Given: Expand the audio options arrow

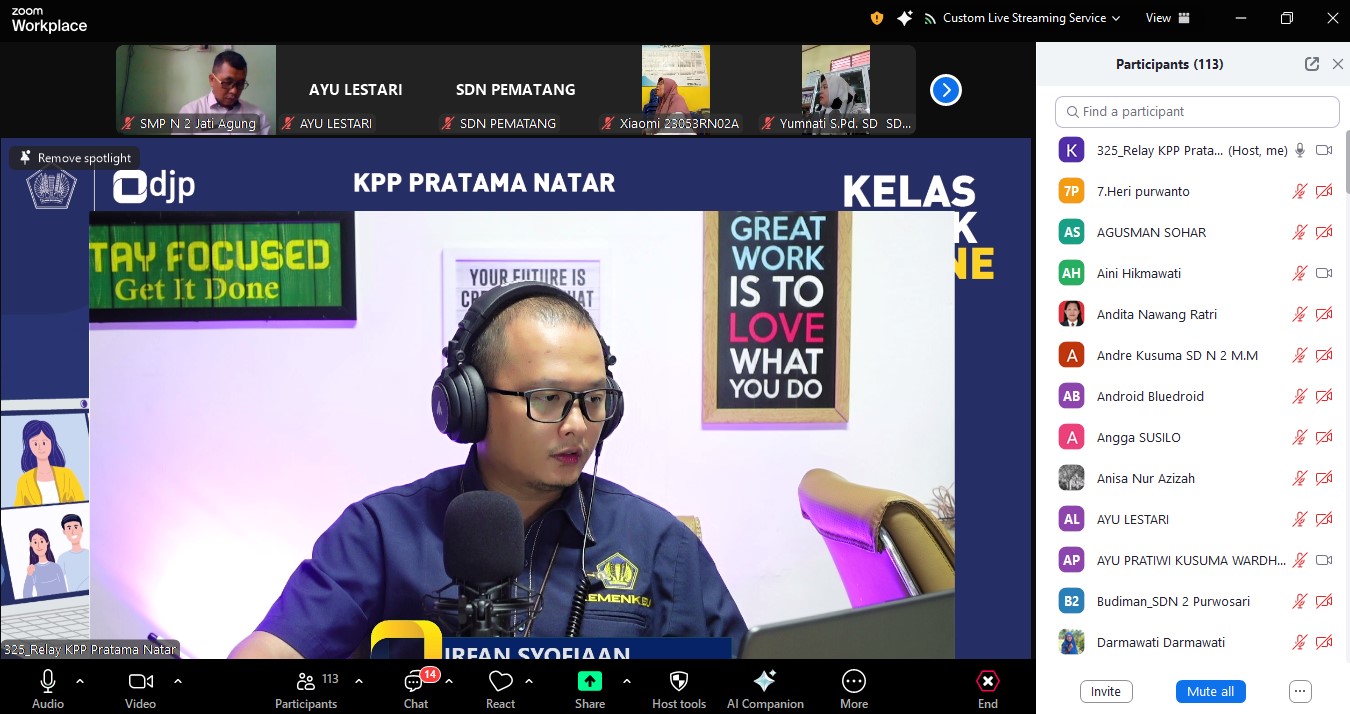Looking at the screenshot, I should coord(80,681).
